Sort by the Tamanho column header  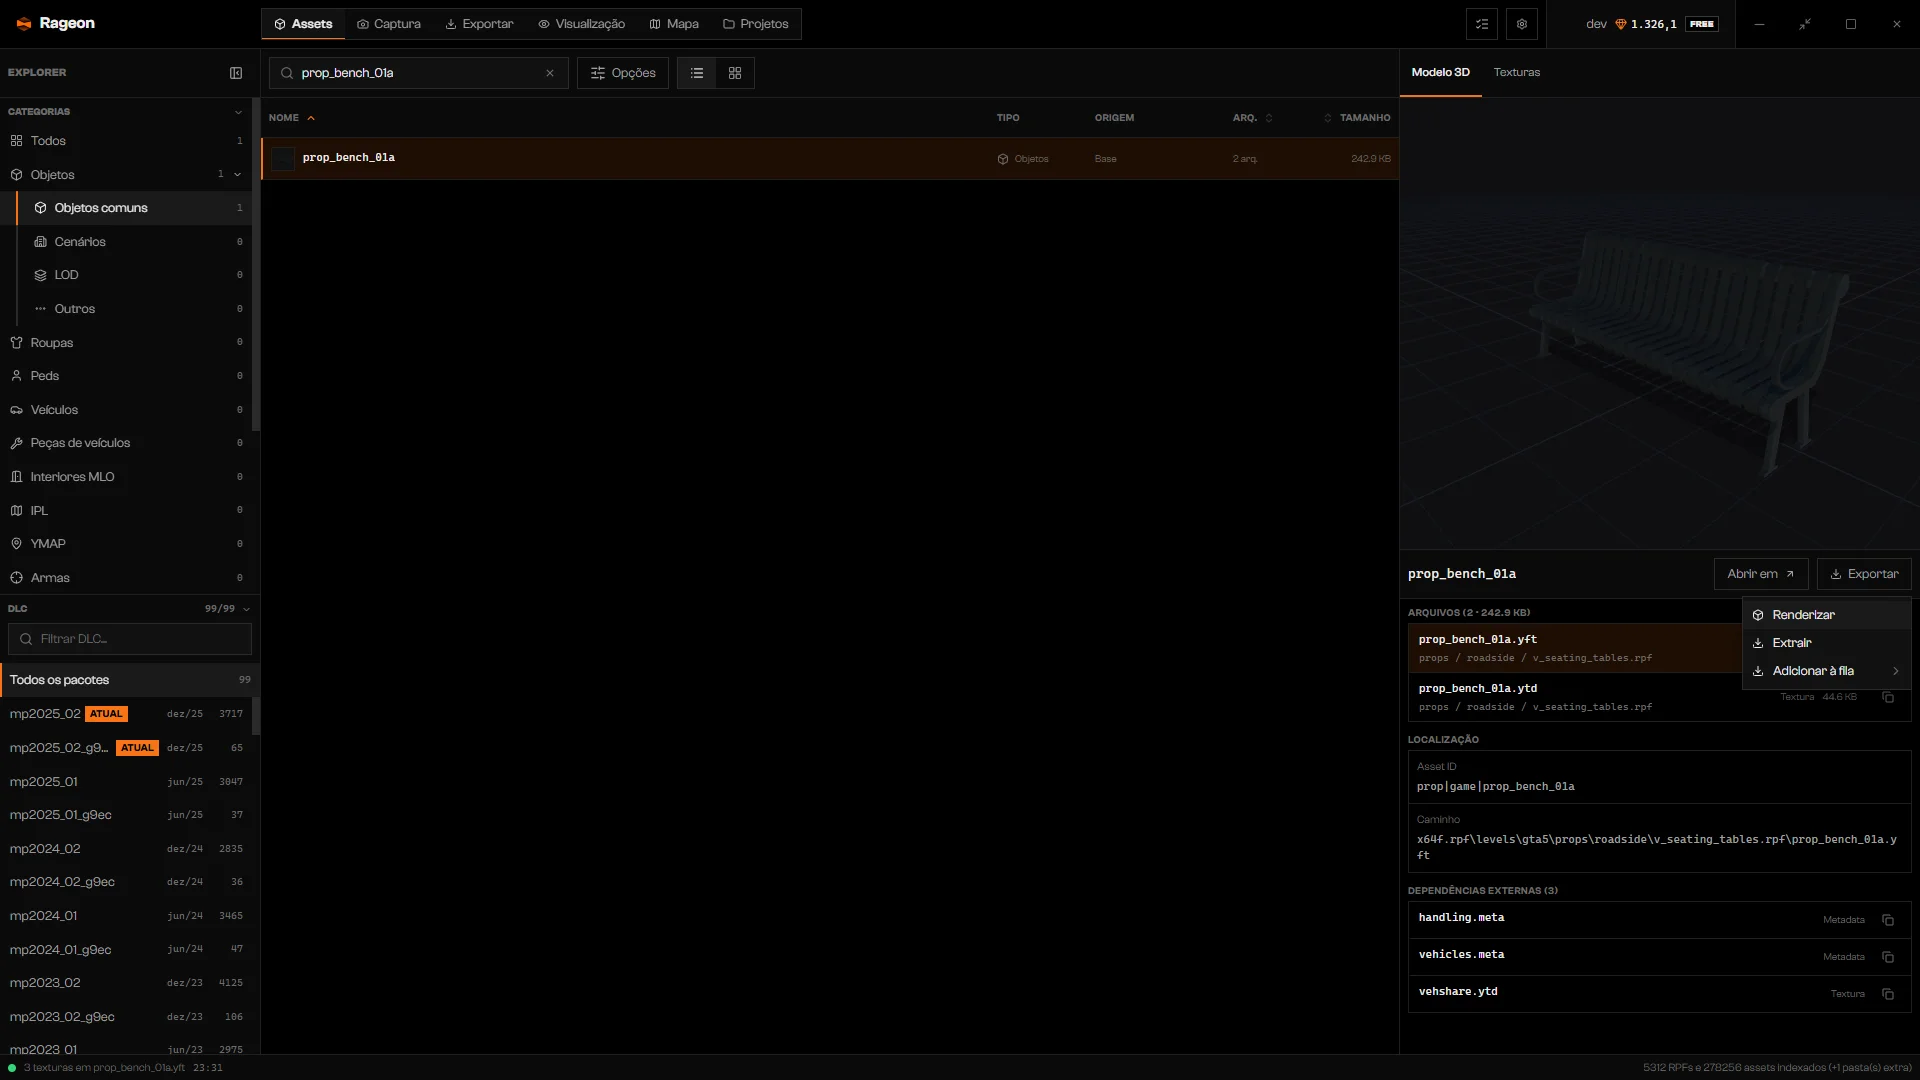tap(1357, 118)
